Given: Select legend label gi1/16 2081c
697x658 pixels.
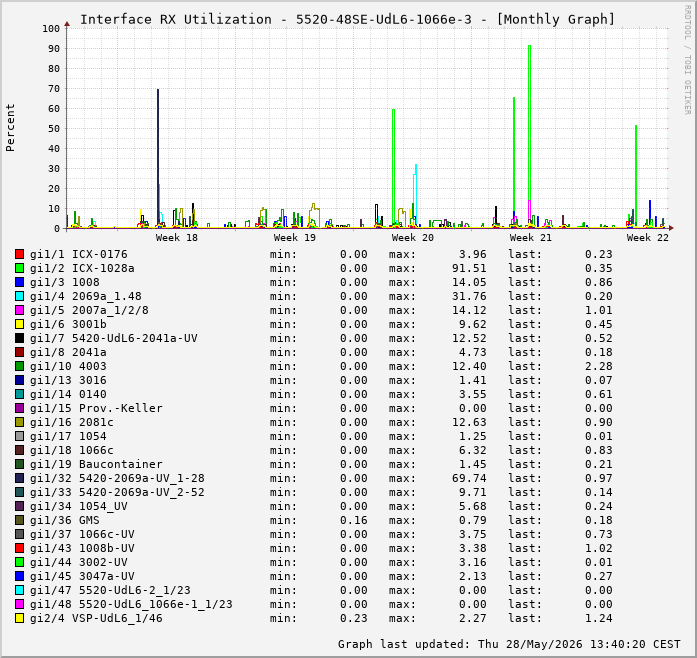Looking at the screenshot, I should [72, 422].
